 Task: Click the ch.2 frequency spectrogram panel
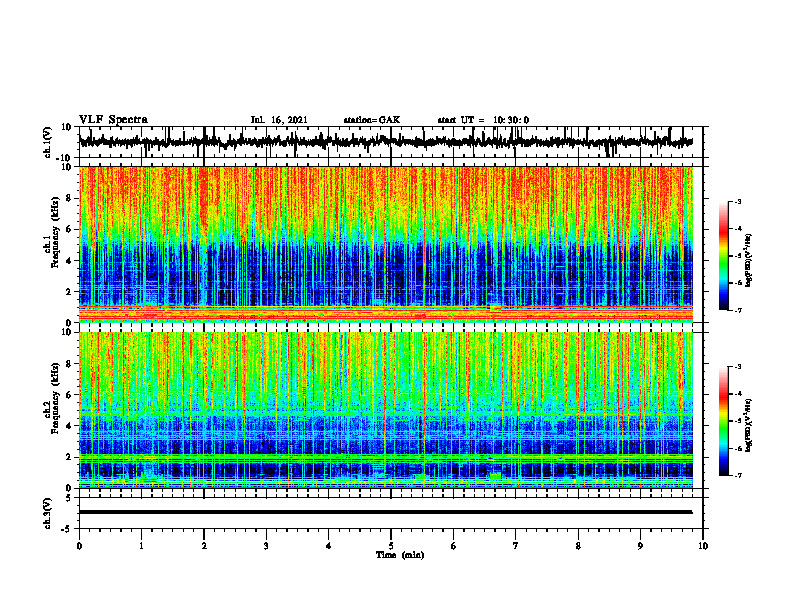point(386,410)
